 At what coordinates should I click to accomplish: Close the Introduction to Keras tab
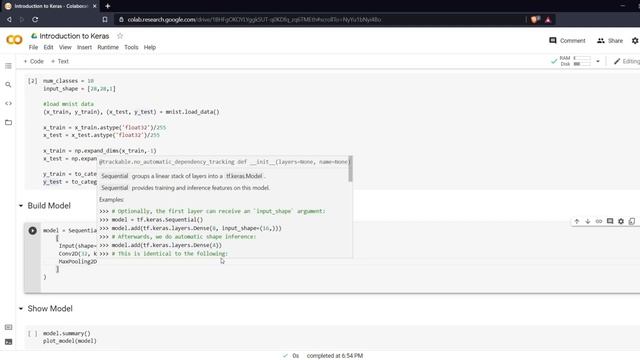tap(95, 6)
